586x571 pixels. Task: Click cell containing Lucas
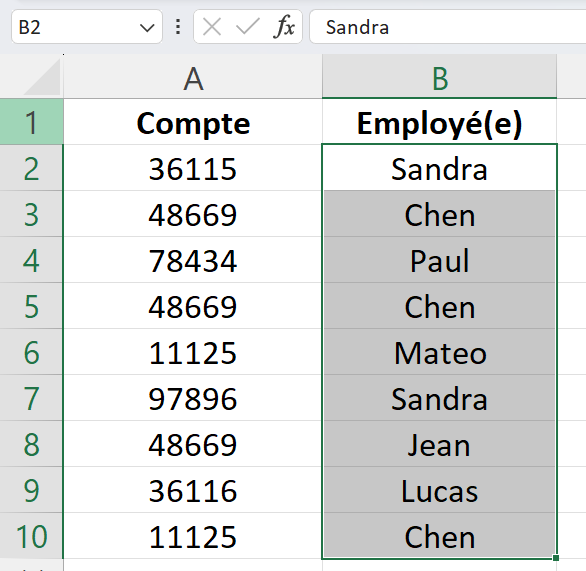pyautogui.click(x=440, y=490)
